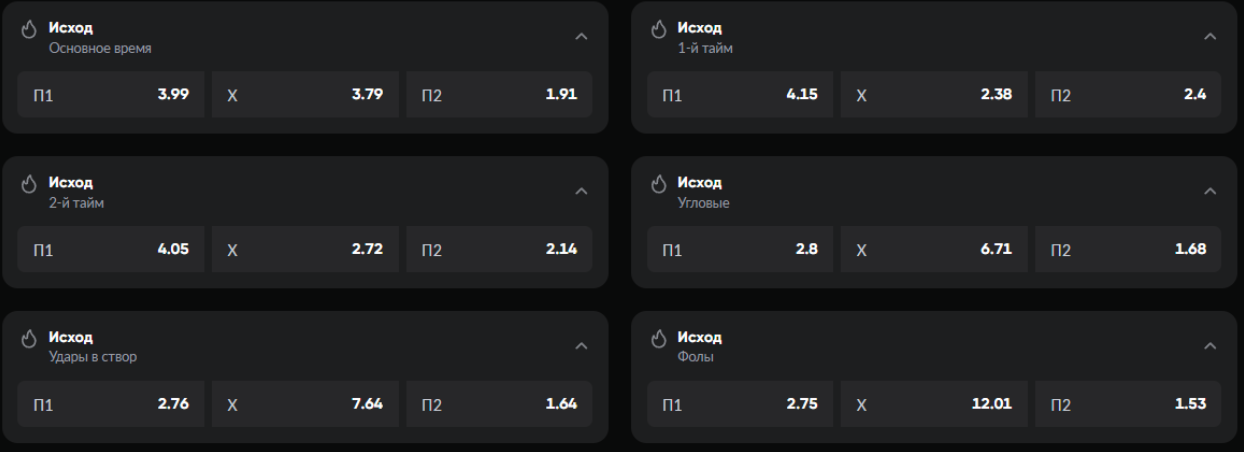
Task: Click the flame icon beside Угловые
Action: [658, 184]
